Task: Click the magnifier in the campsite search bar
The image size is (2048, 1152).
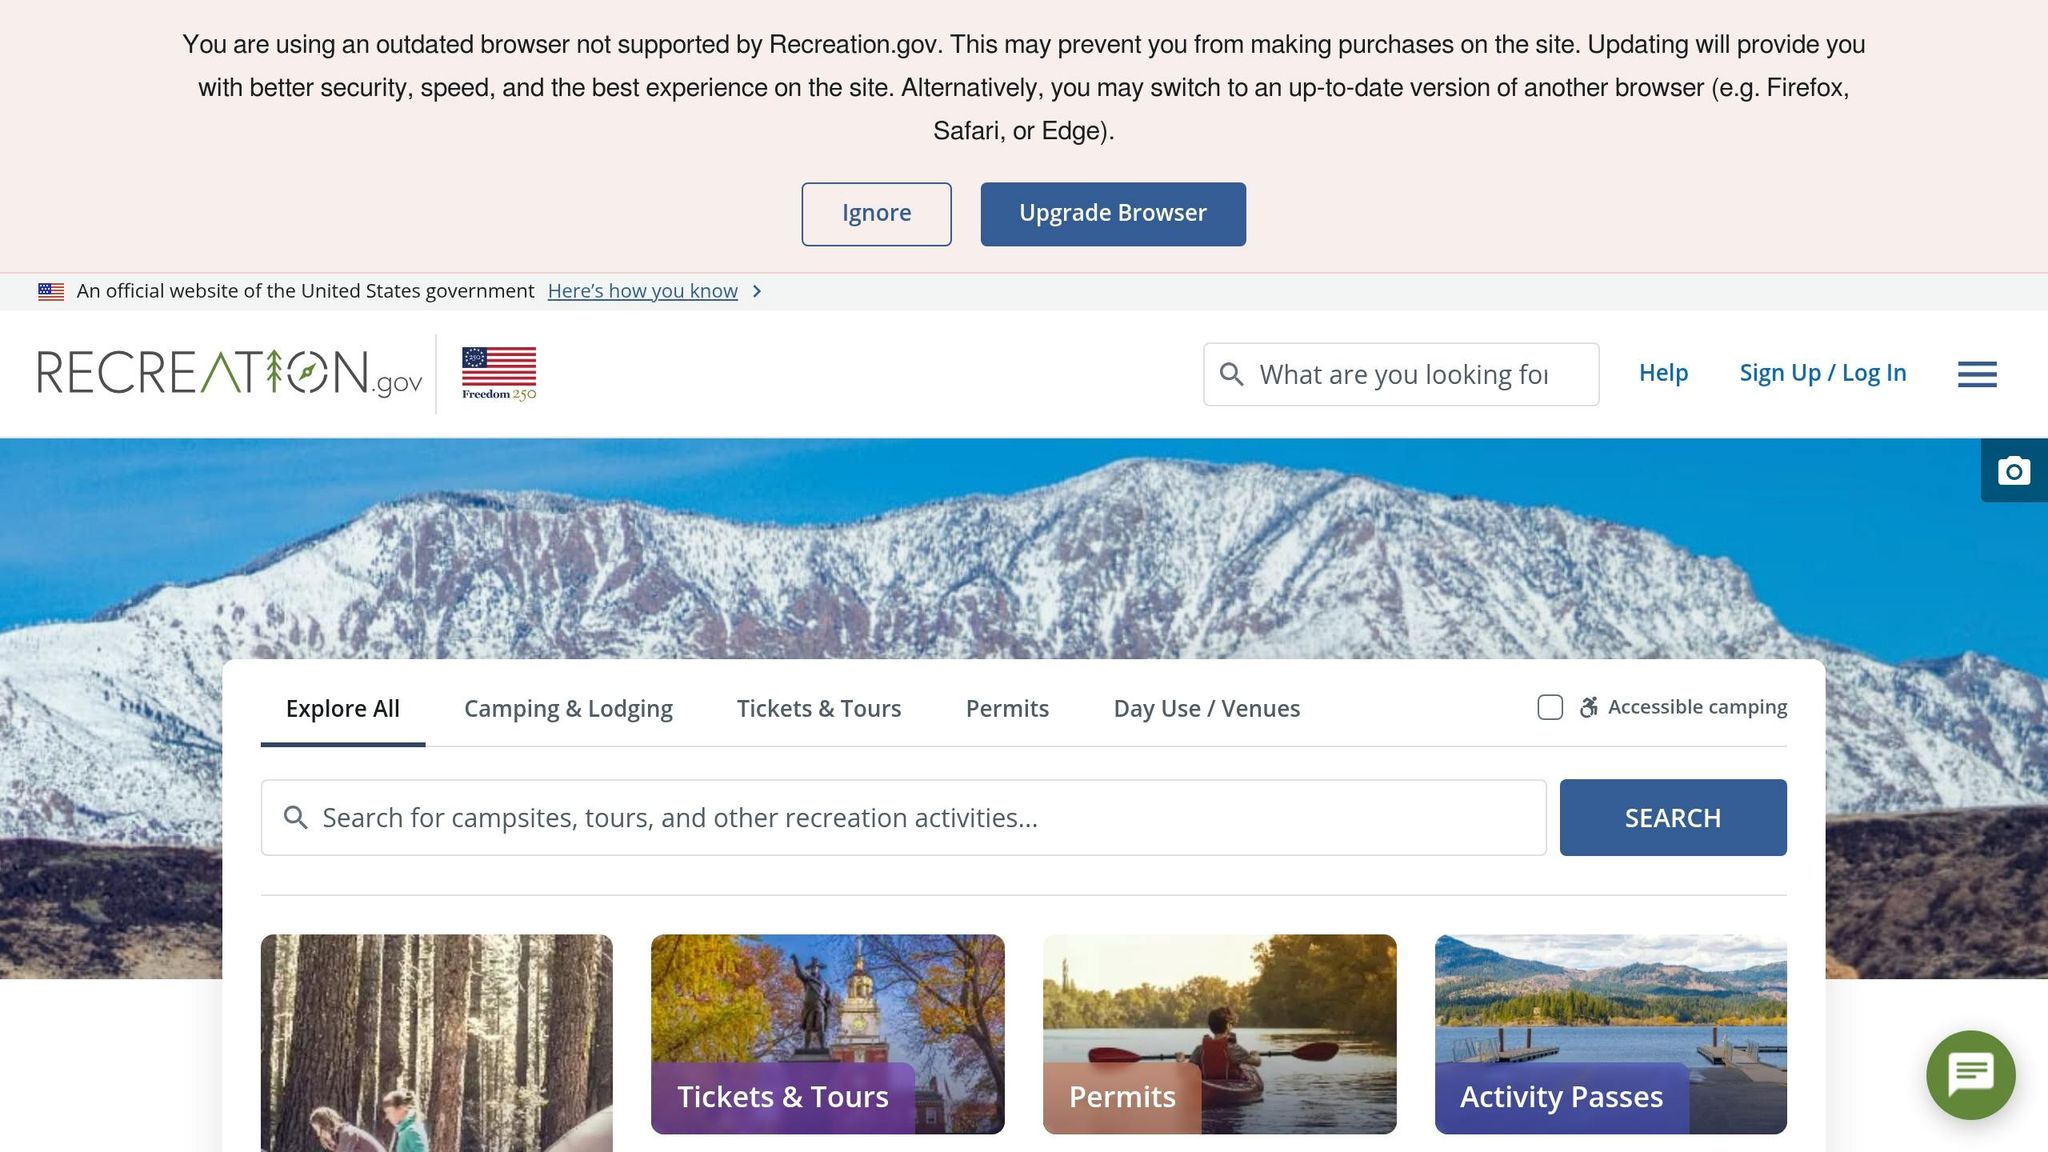Action: [x=295, y=818]
